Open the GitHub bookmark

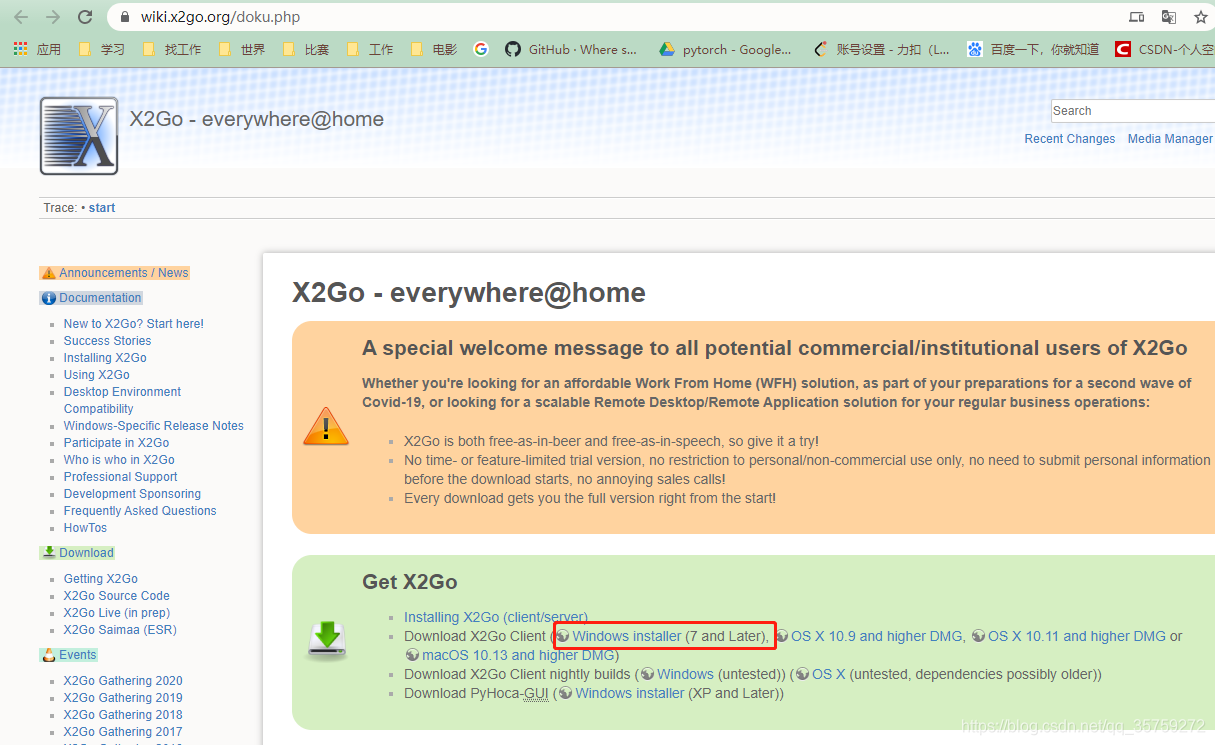pyautogui.click(x=571, y=49)
